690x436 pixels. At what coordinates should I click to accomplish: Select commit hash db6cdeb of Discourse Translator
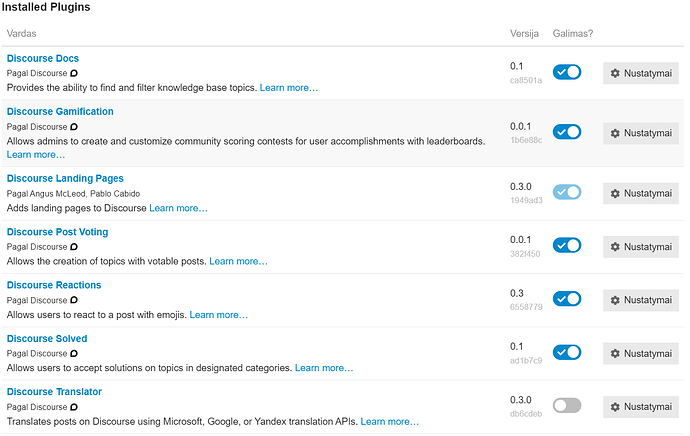pos(526,414)
